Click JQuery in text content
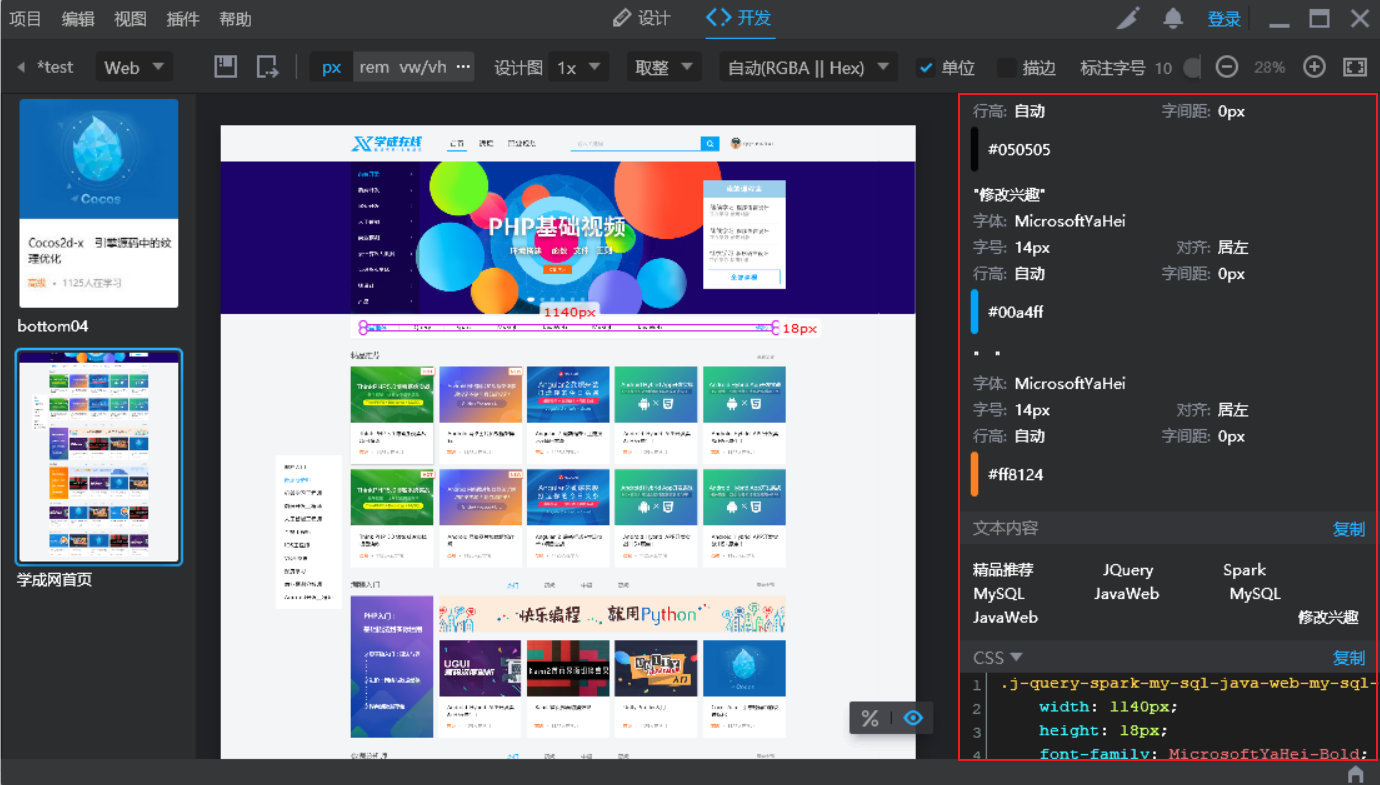 [1128, 570]
